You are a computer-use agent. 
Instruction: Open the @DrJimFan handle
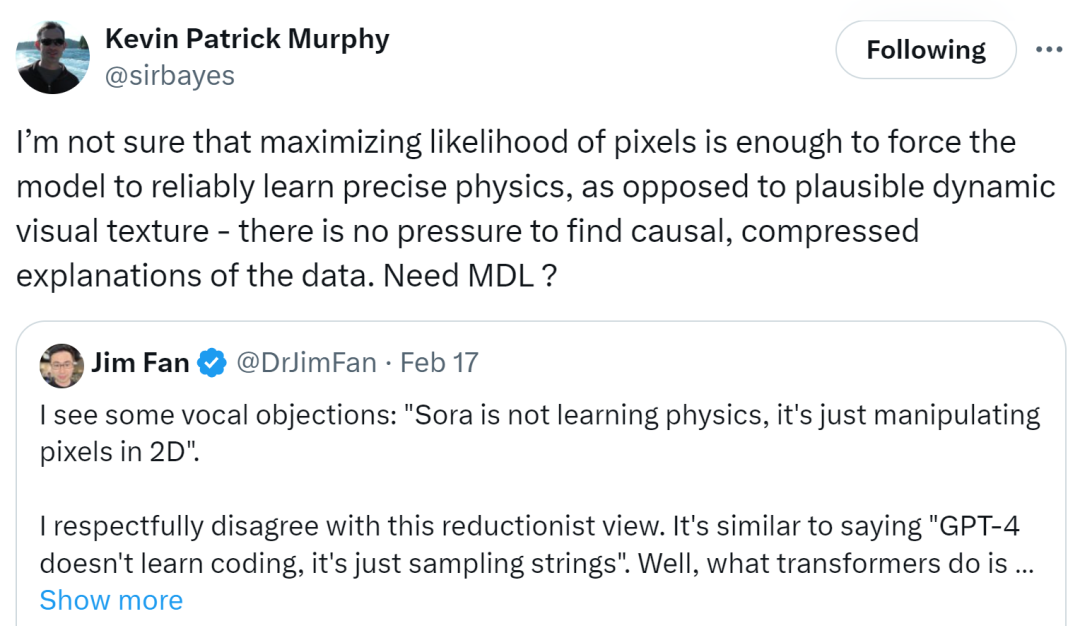click(307, 363)
